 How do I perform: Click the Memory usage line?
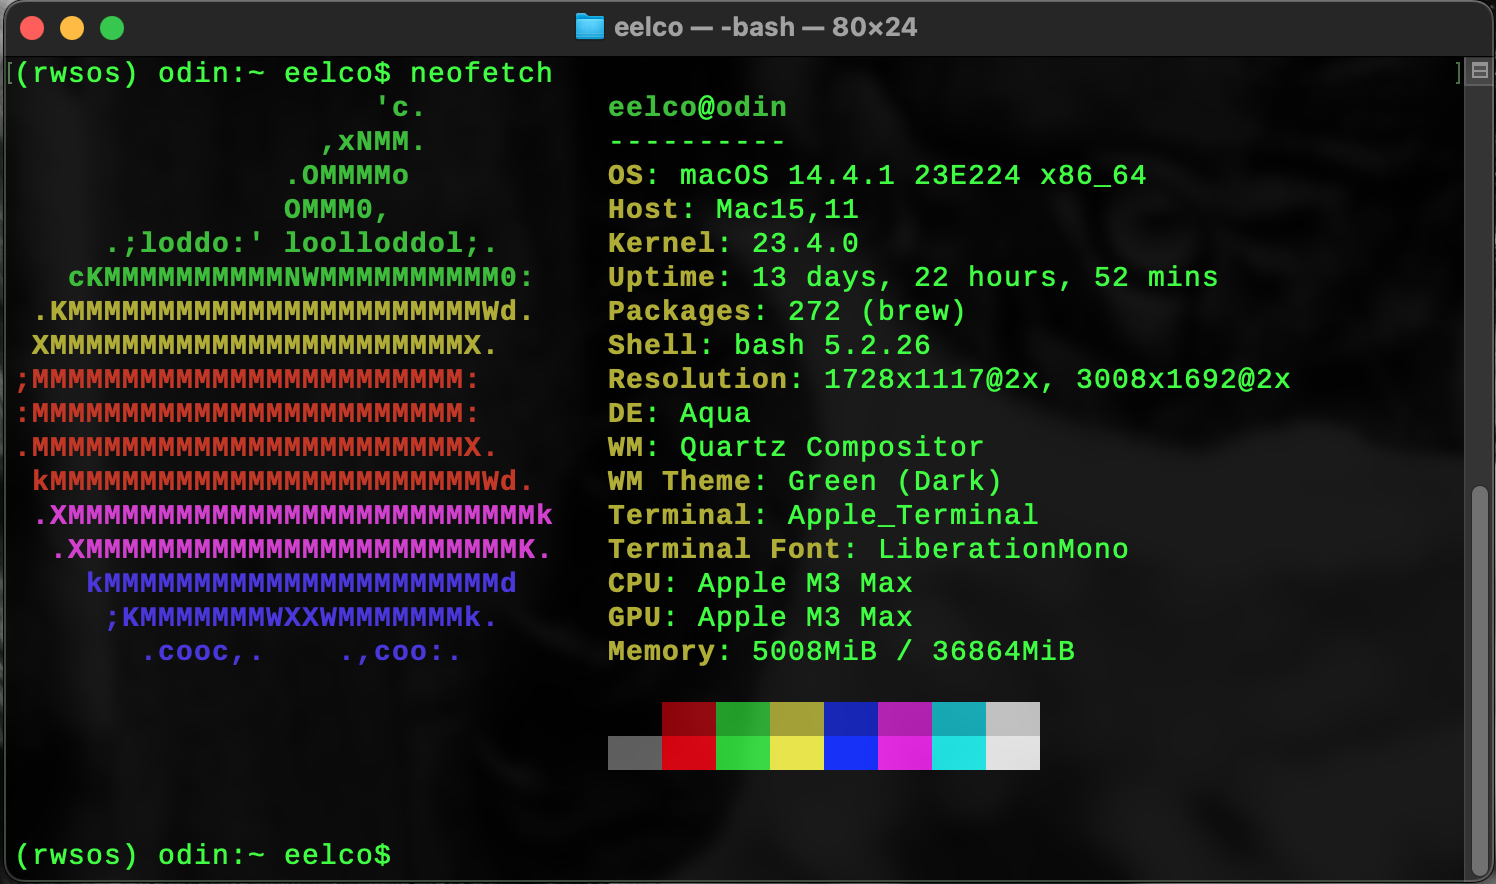(x=840, y=651)
